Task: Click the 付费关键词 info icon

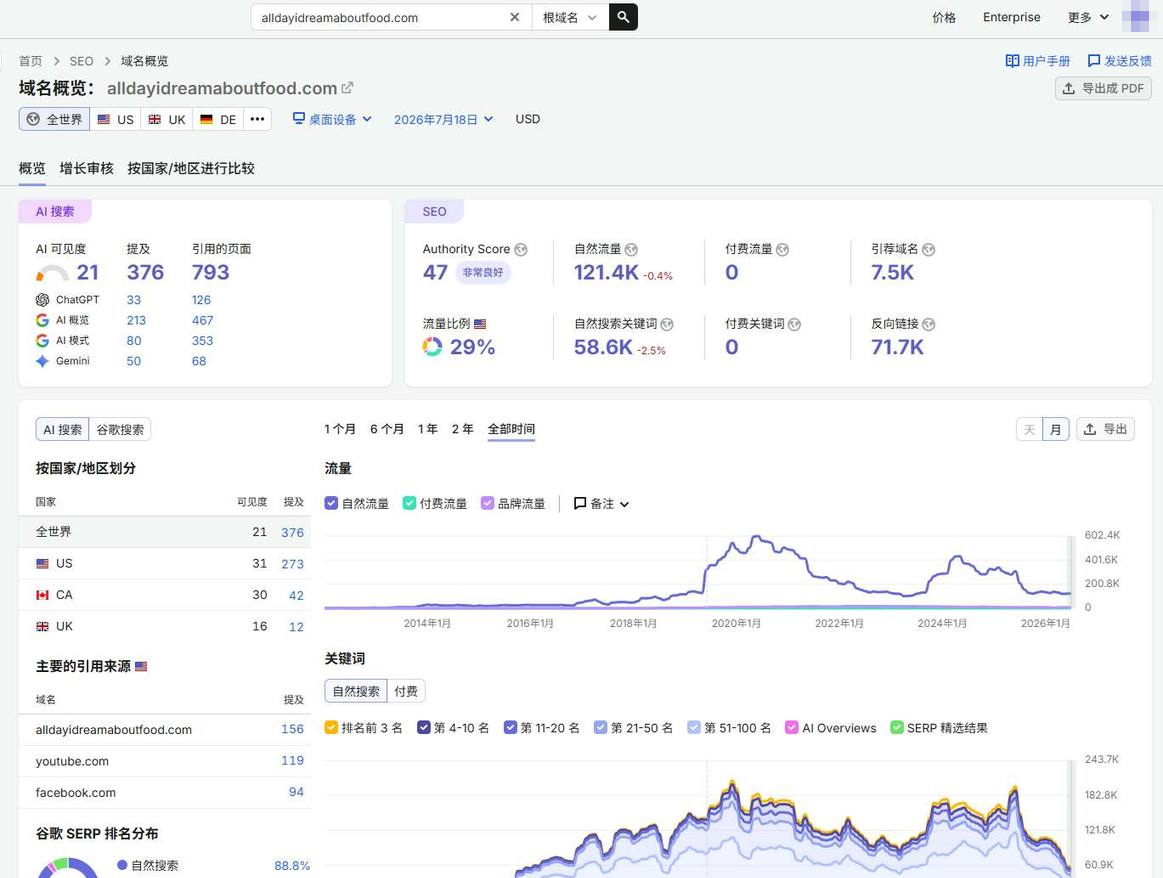Action: coord(794,325)
